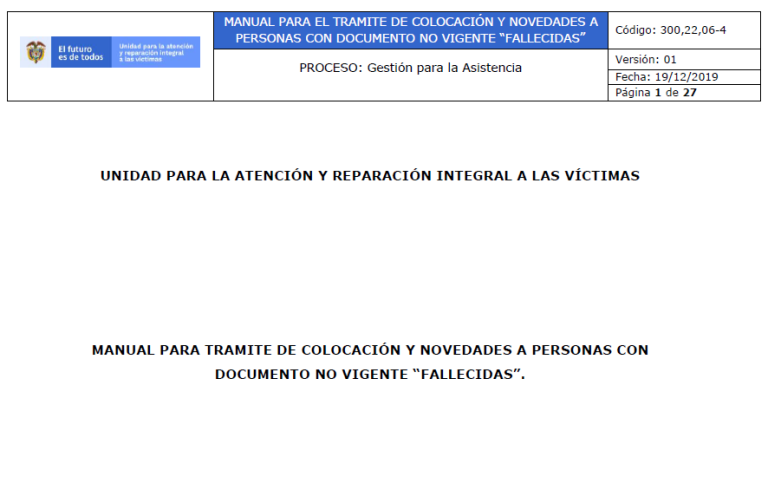Click heading 'UNIDAD PARA LA ATENCIÓN Y REPARACIÓN INTEGRAL'
The width and height of the screenshot is (768, 477).
pos(370,176)
